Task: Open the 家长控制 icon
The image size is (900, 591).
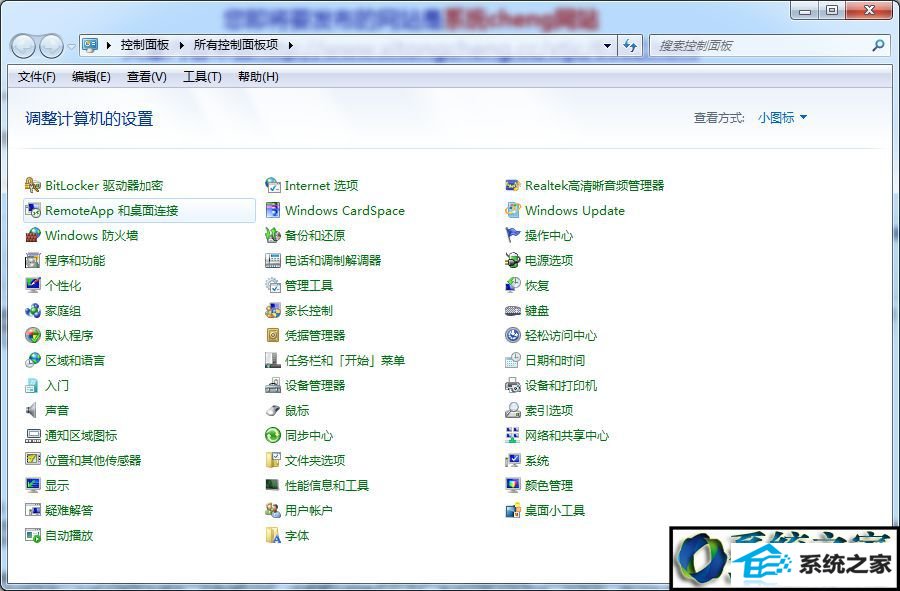Action: [x=273, y=310]
